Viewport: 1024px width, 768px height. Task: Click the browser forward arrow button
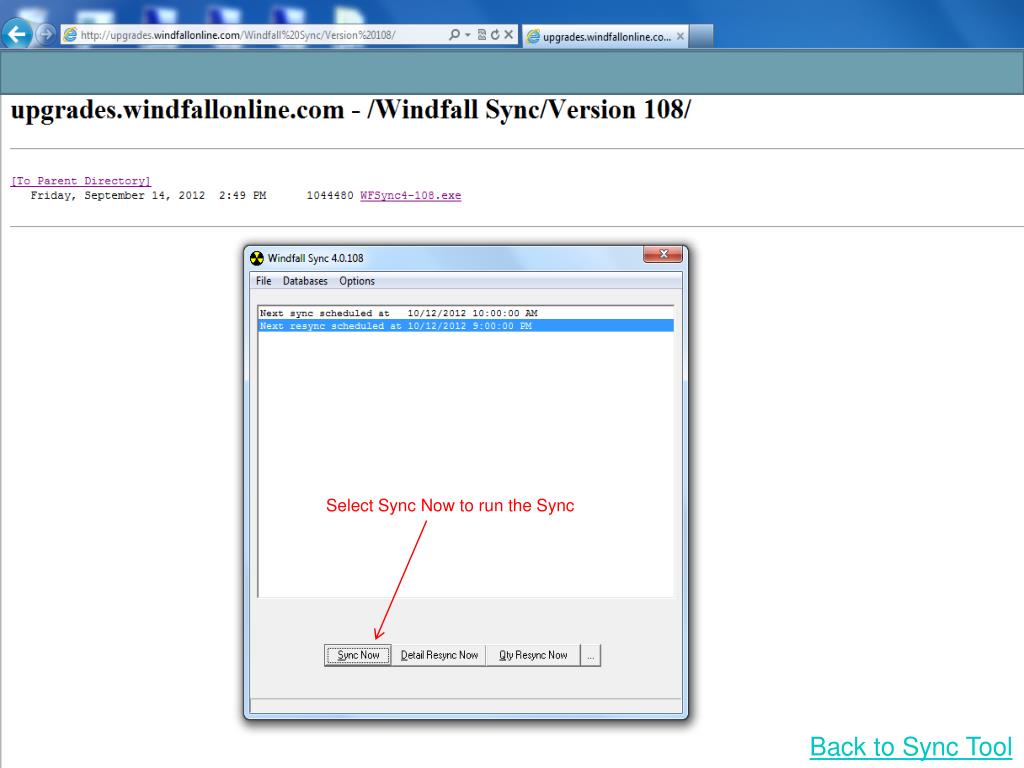tap(46, 34)
